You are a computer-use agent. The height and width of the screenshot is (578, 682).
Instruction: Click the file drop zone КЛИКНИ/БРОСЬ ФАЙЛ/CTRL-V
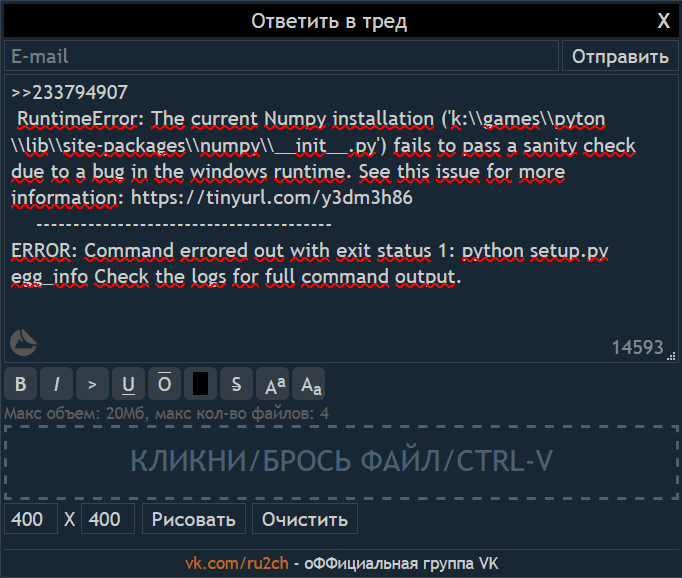(x=341, y=462)
